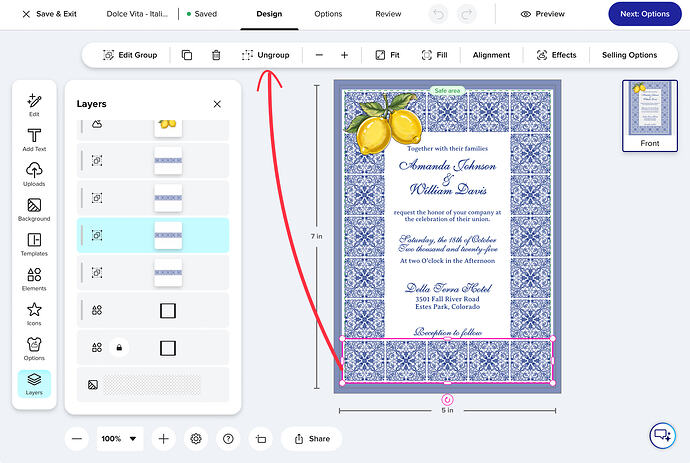
Task: Select 'Amanda Johnson' text on canvas
Action: (x=447, y=165)
